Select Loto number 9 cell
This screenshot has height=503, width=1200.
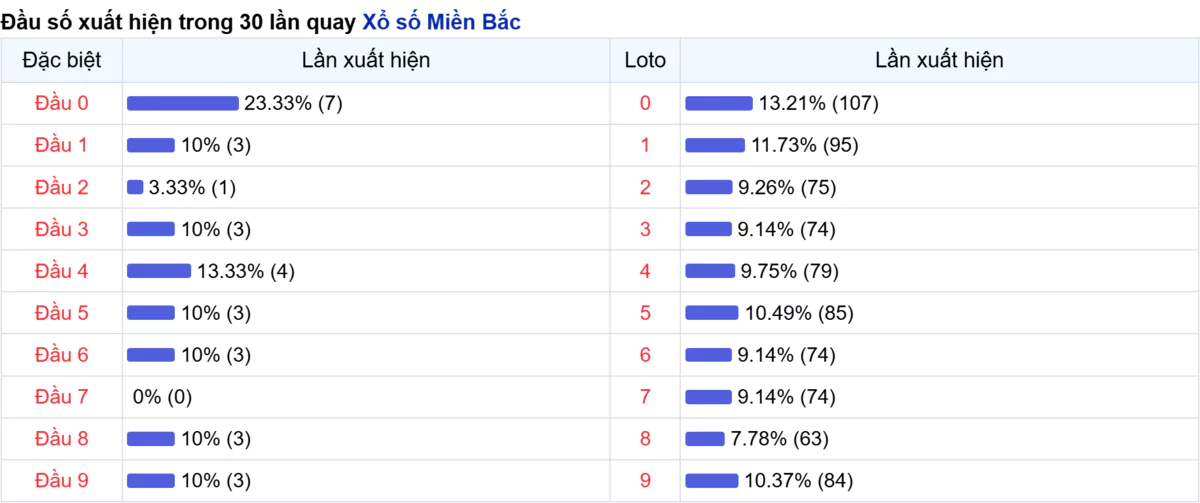(x=645, y=481)
